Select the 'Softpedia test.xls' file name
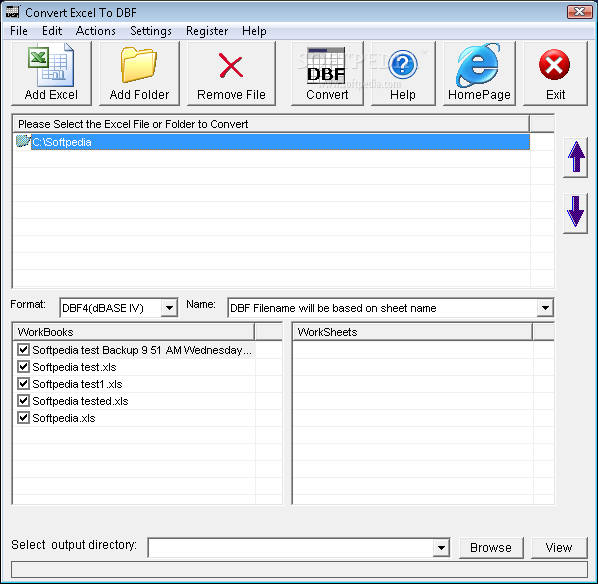The height and width of the screenshot is (584, 598). tap(74, 367)
